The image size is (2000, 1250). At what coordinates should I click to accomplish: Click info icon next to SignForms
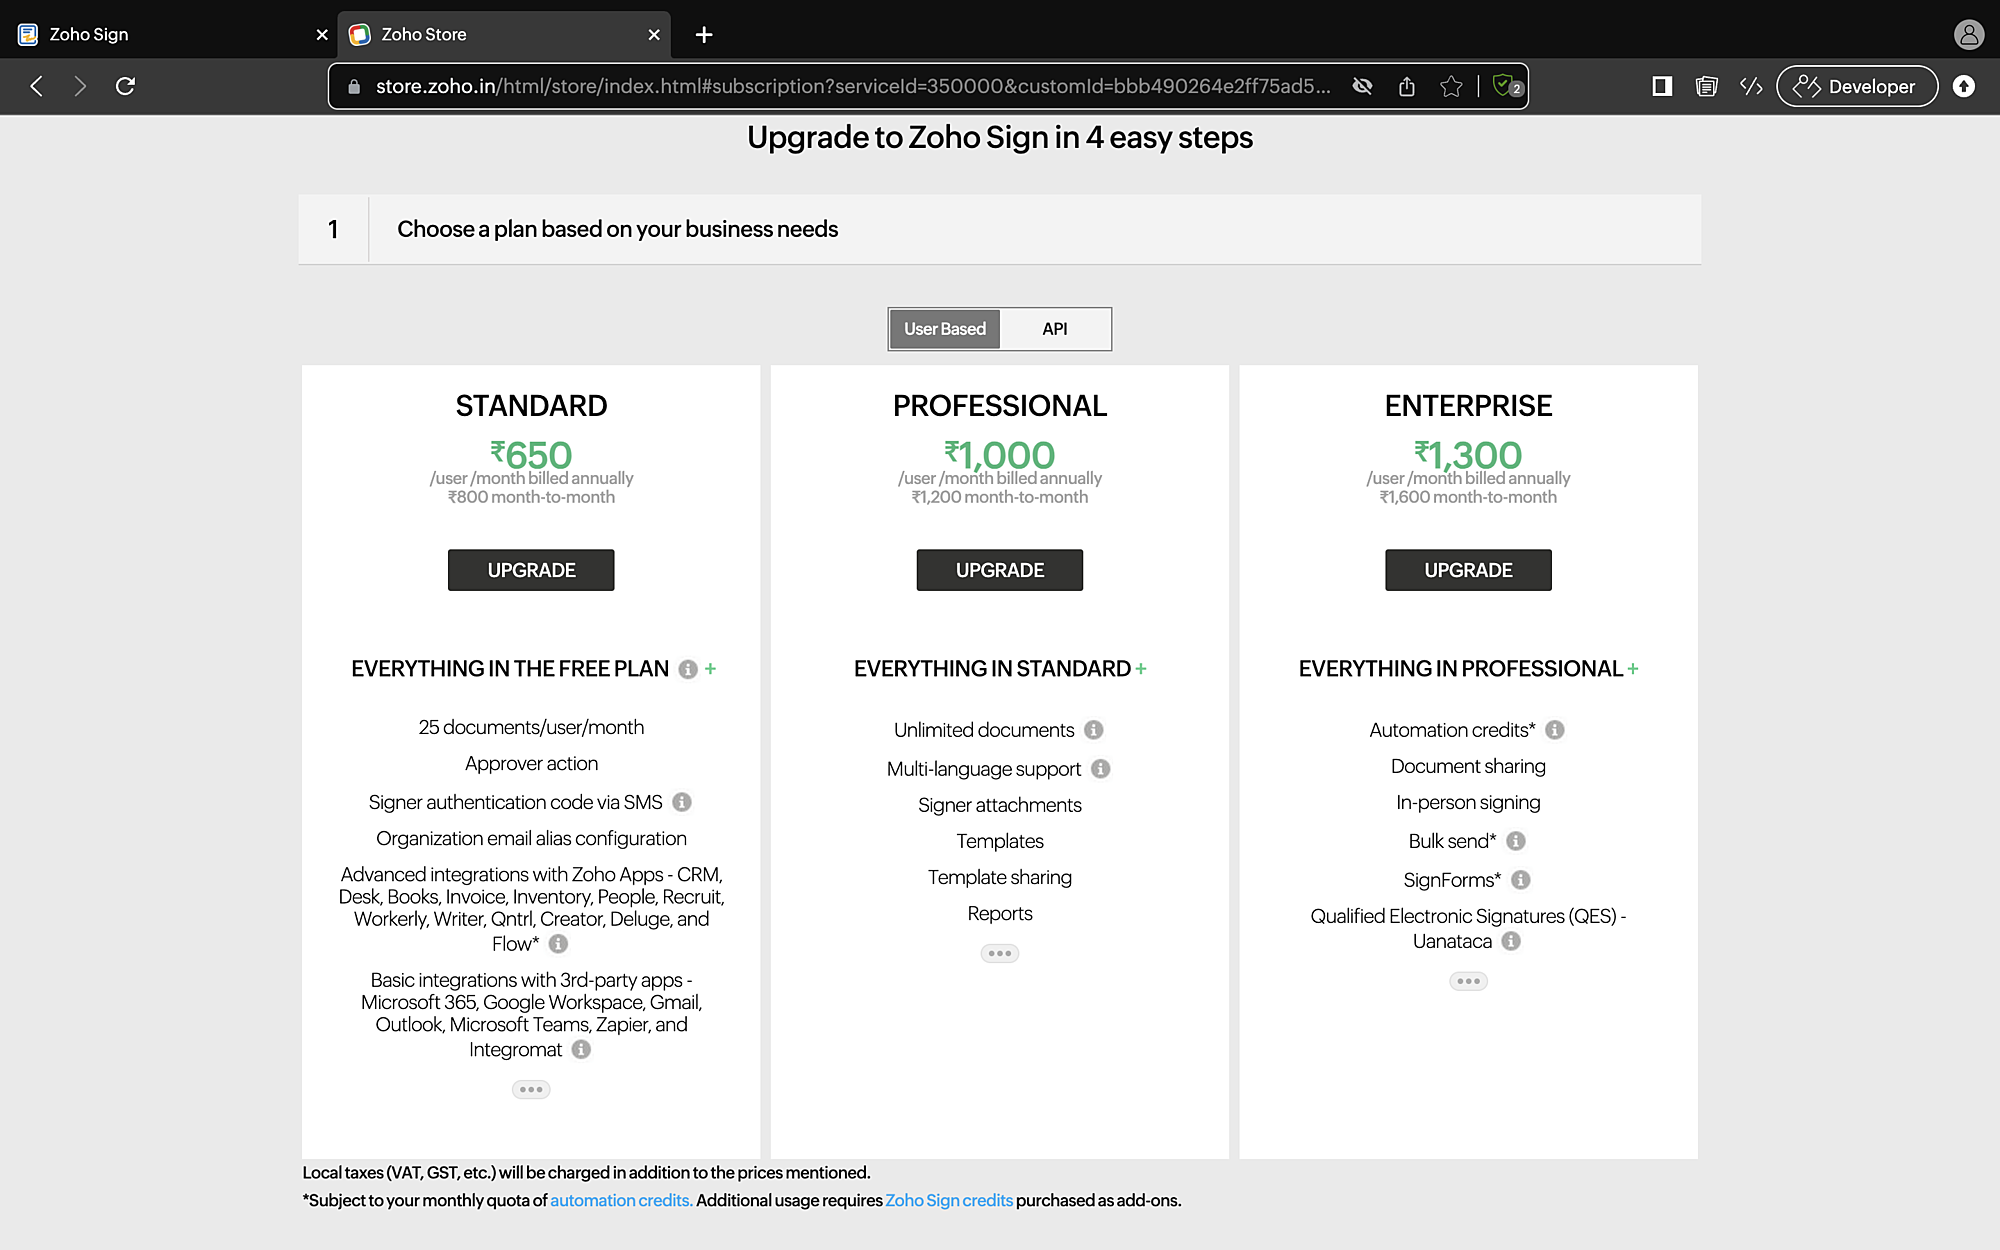coord(1521,880)
